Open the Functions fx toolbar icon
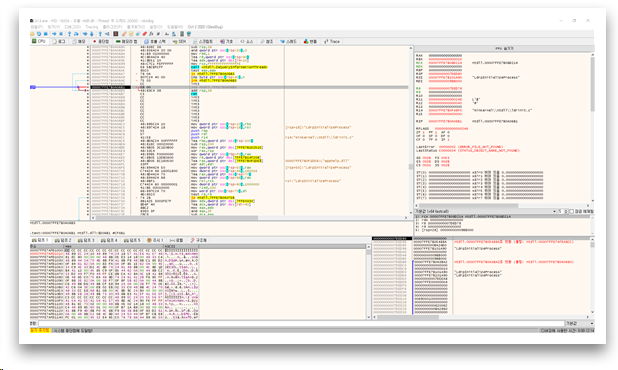The height and width of the screenshot is (370, 618). click(x=151, y=34)
